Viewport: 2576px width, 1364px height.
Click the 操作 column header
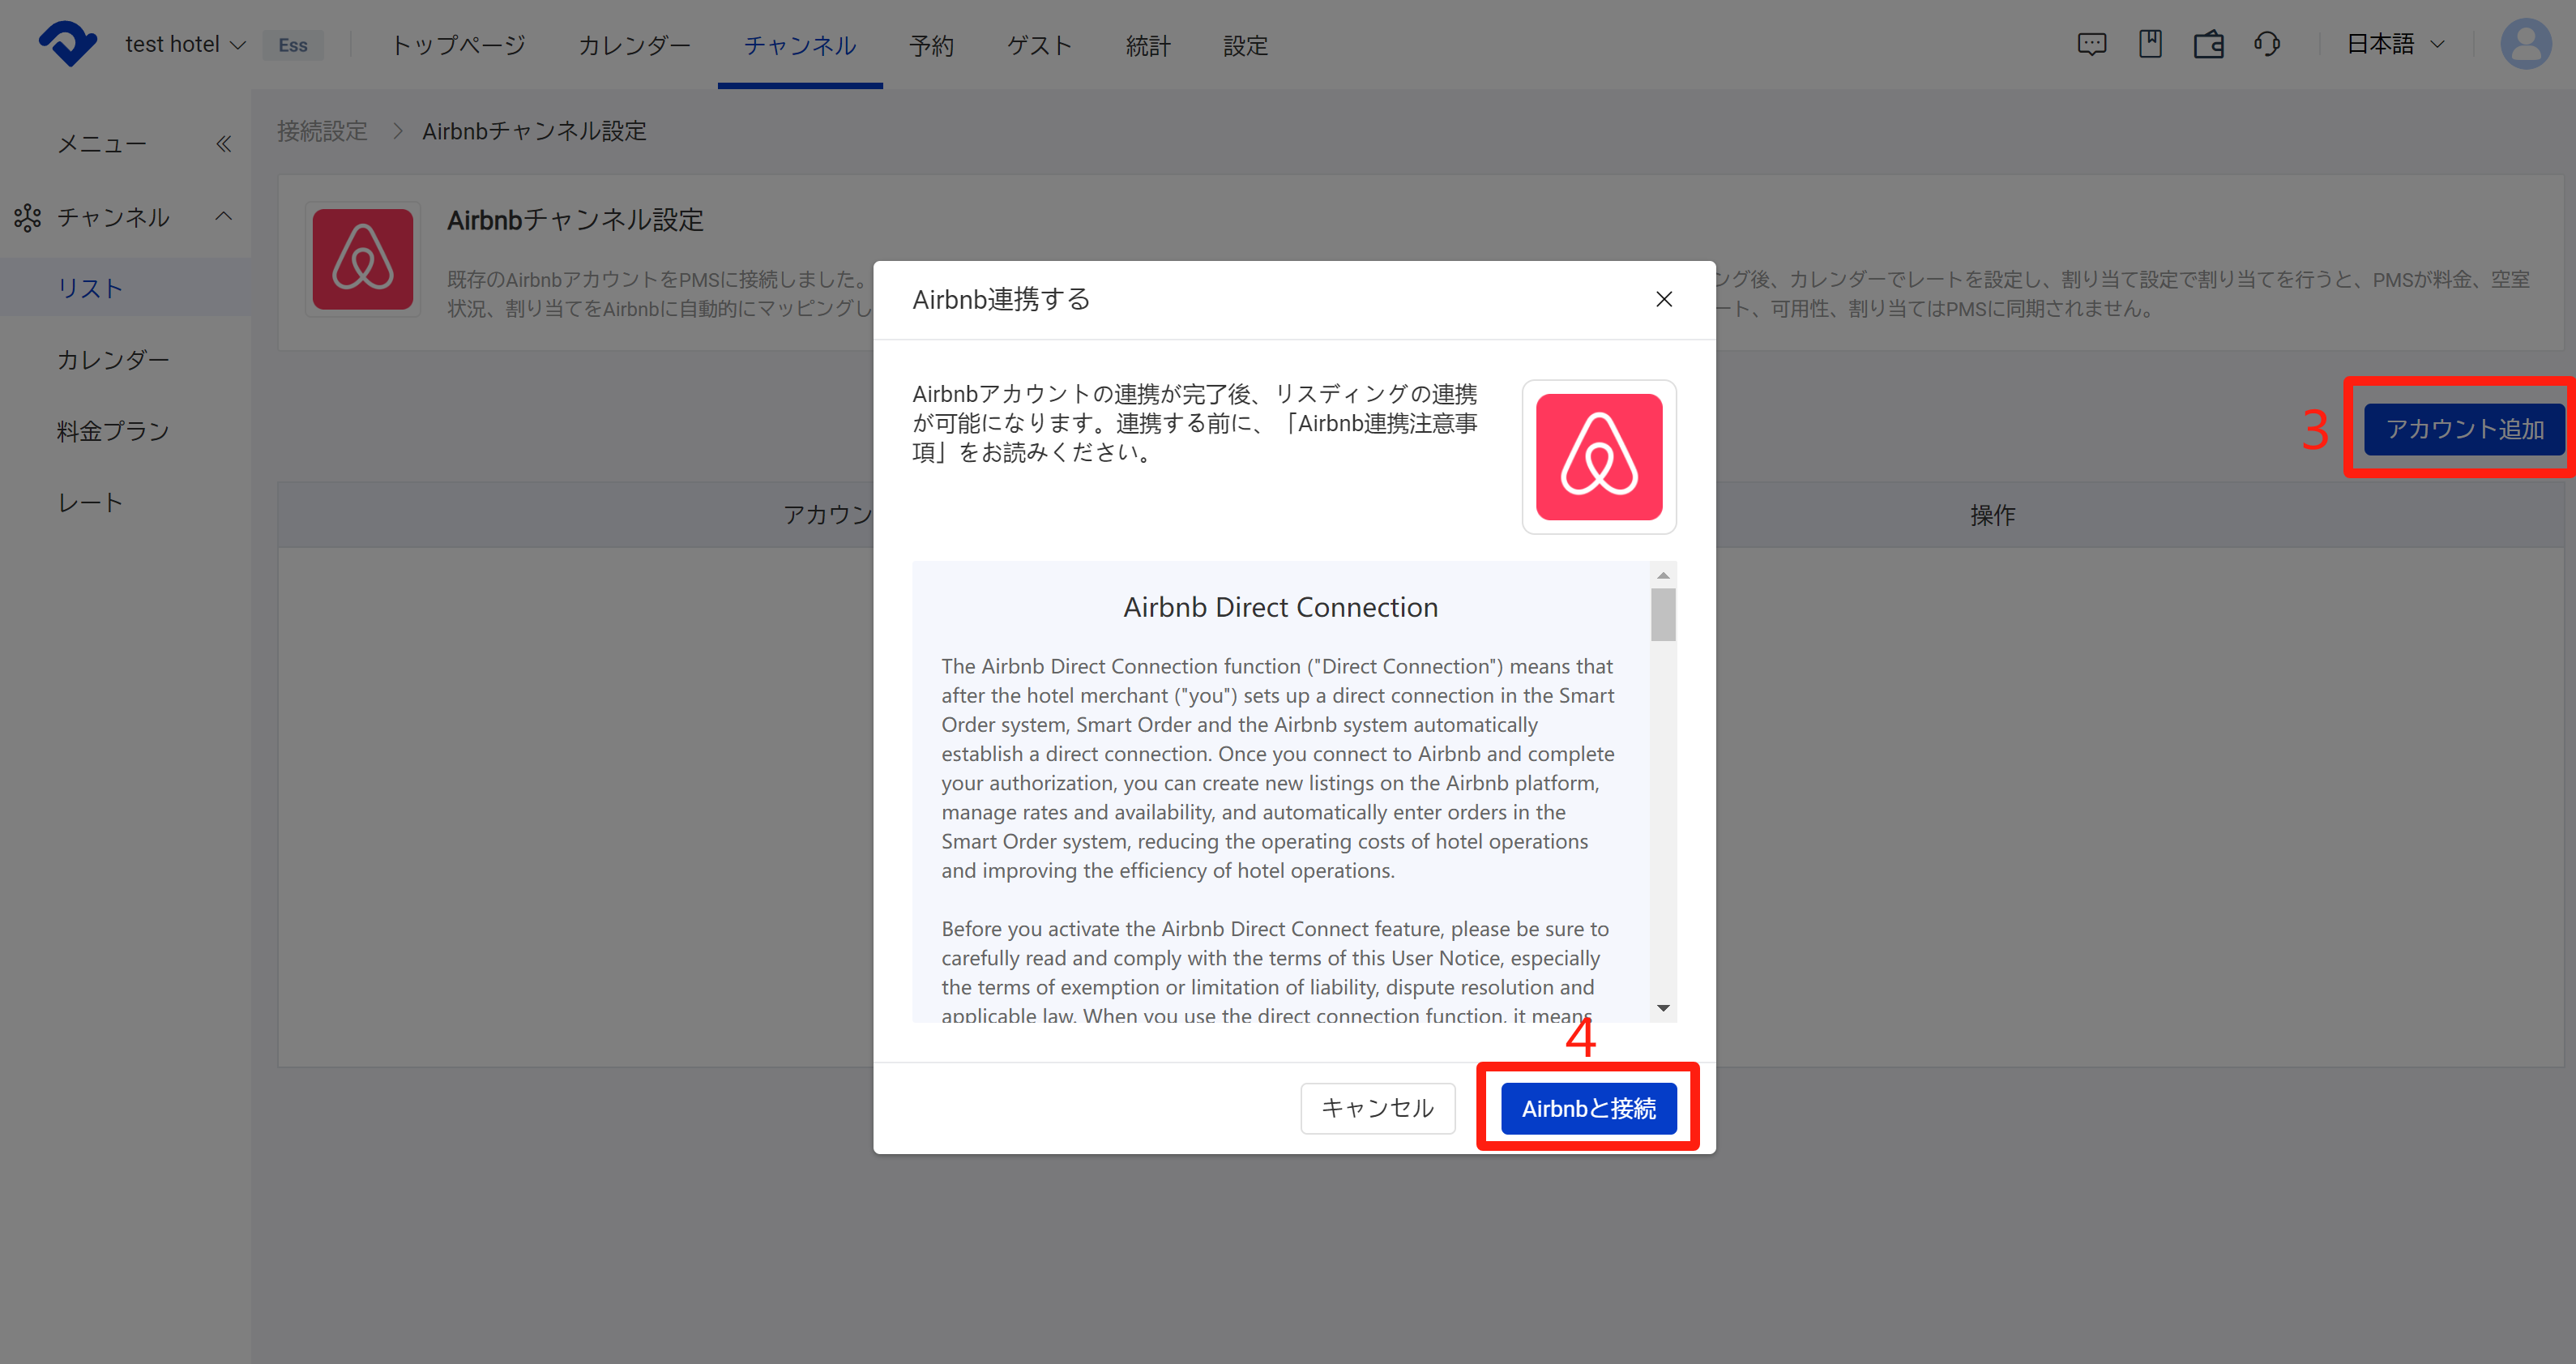point(1992,515)
